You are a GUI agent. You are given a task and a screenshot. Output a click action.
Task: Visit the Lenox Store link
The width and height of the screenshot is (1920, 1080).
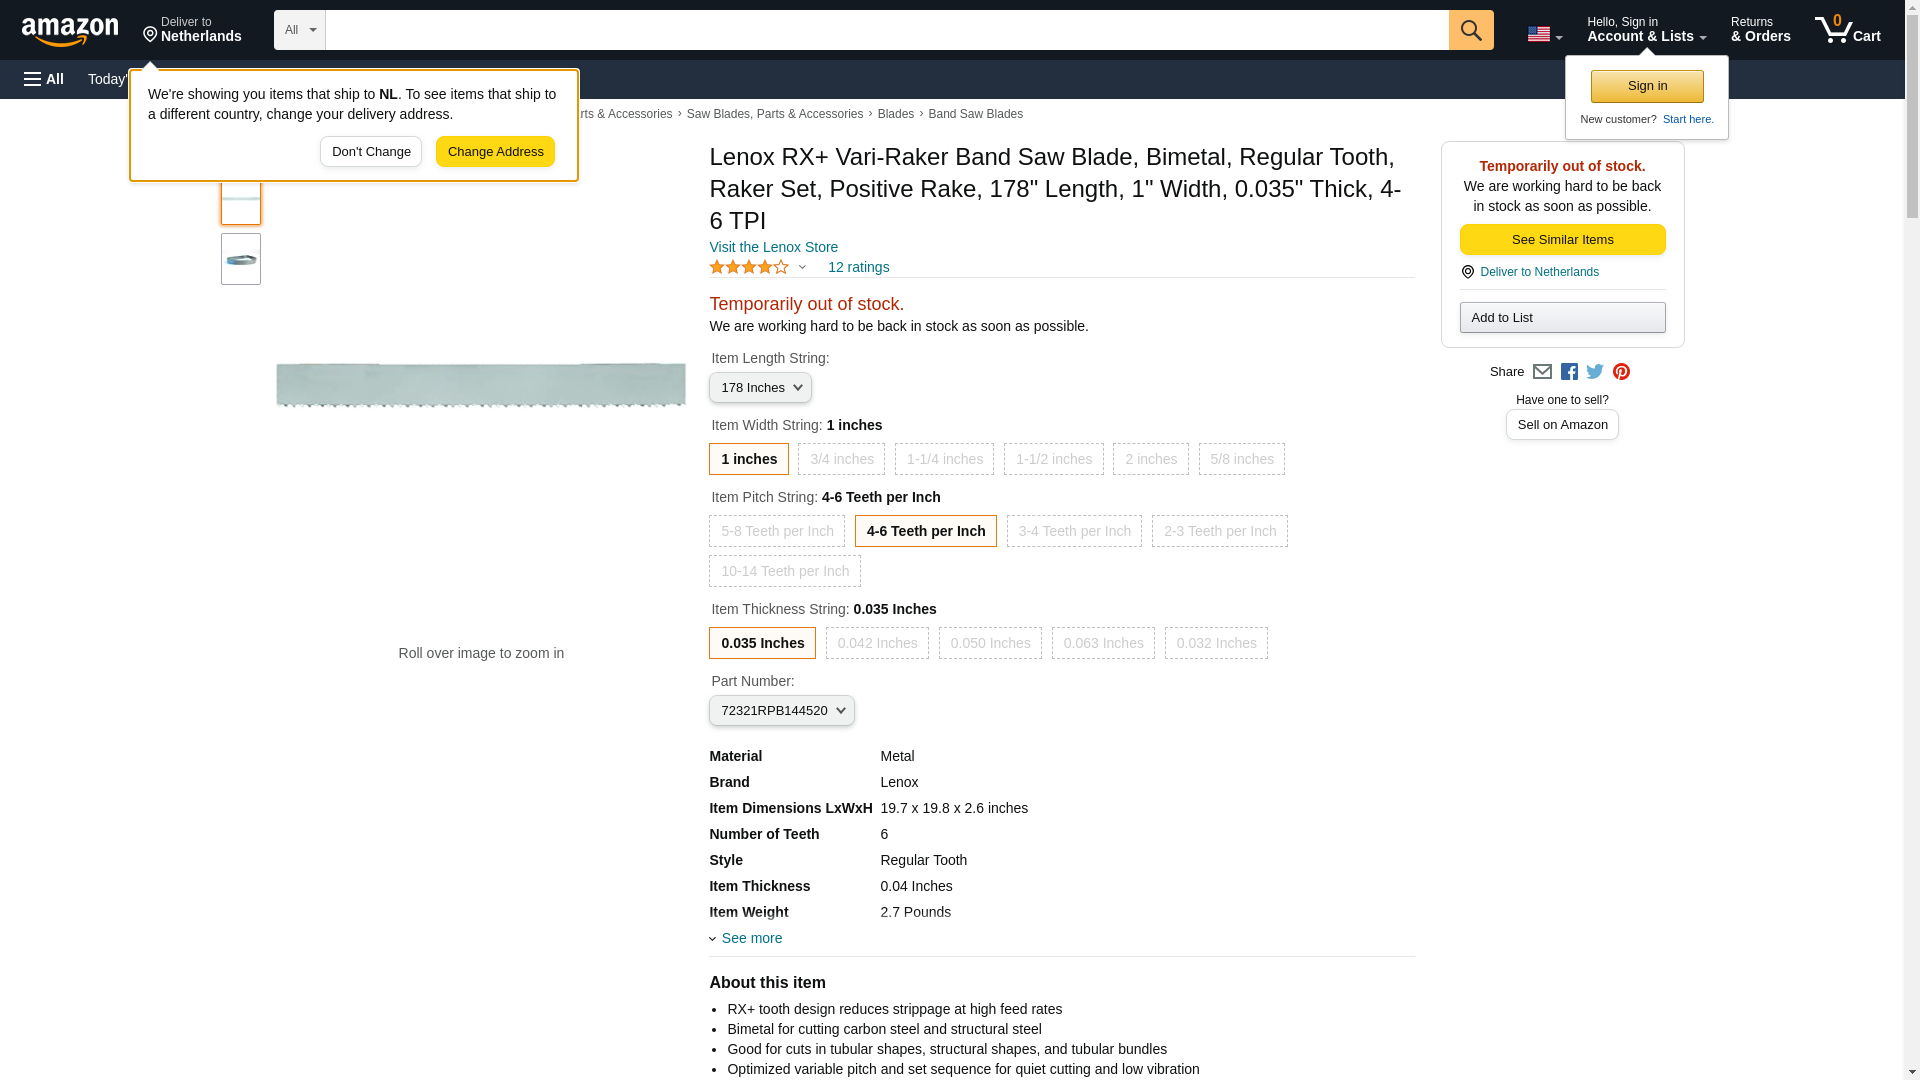pyautogui.click(x=773, y=247)
